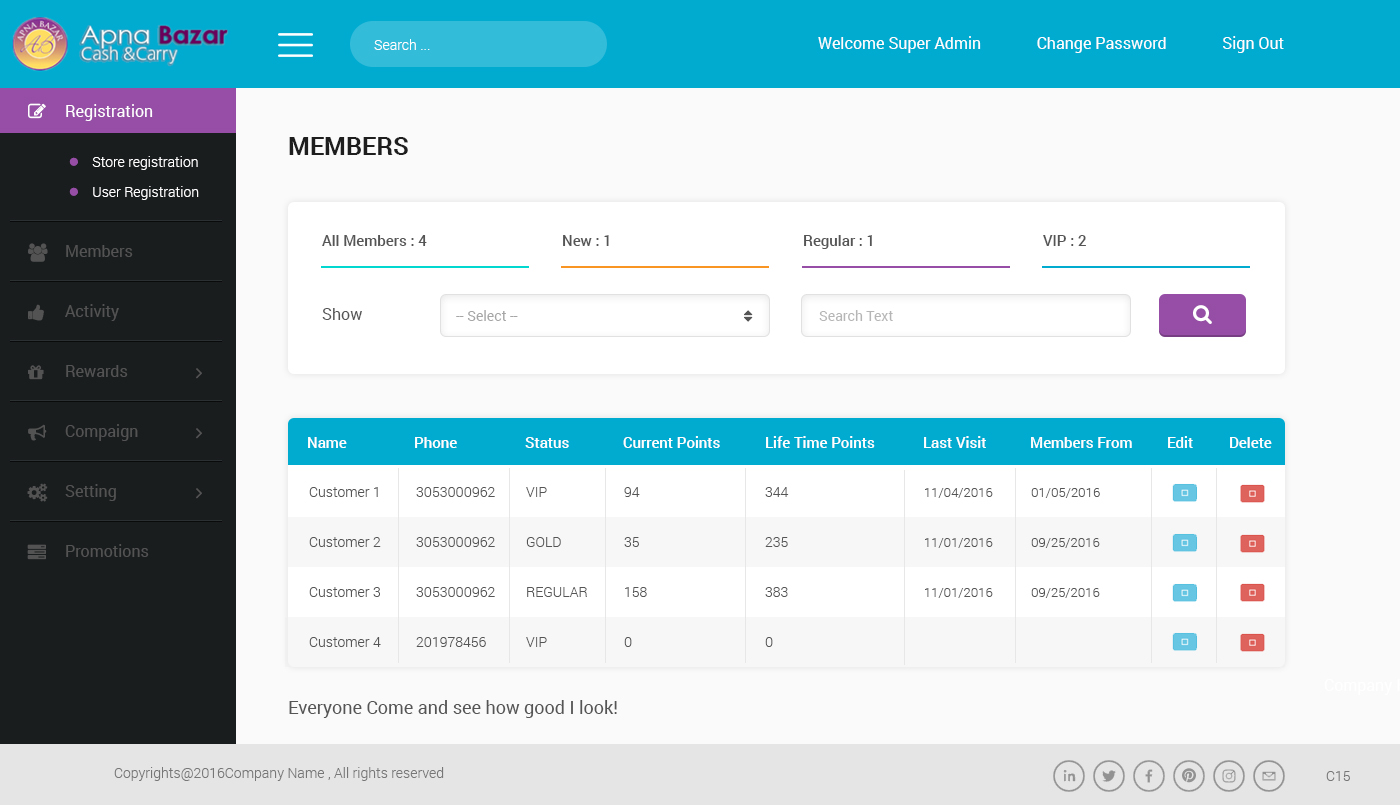
Task: Click the email envelope footer icon
Action: click(x=1269, y=776)
